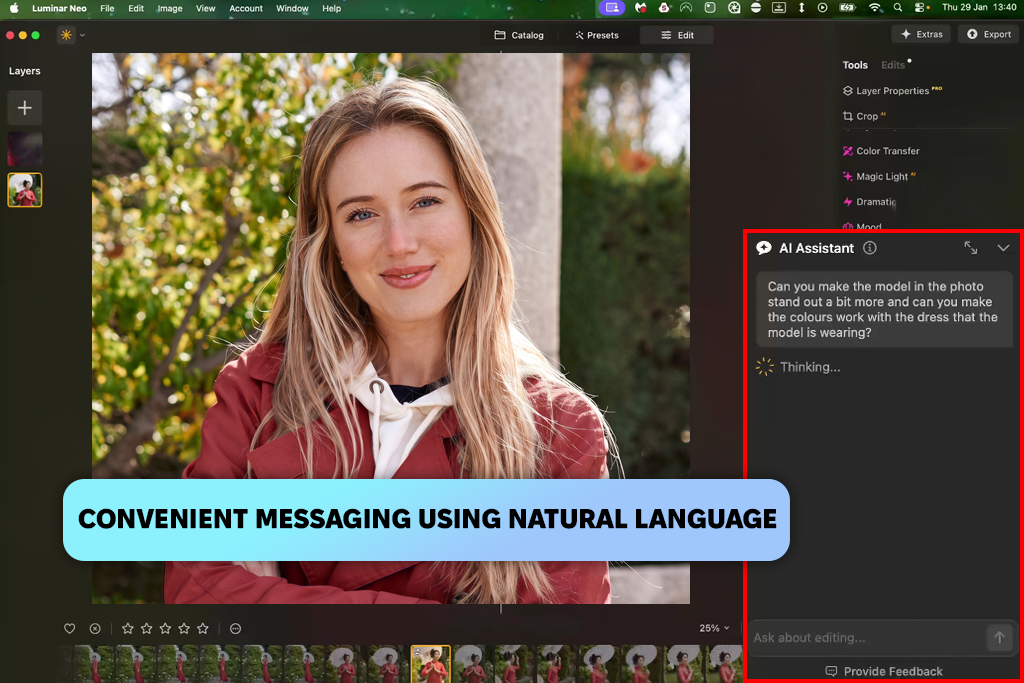The height and width of the screenshot is (683, 1024).
Task: Add a new layer with plus button
Action: [x=25, y=108]
